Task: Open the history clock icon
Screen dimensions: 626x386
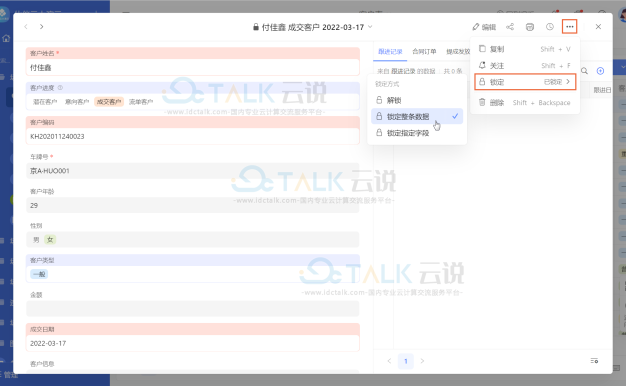Action: click(550, 27)
